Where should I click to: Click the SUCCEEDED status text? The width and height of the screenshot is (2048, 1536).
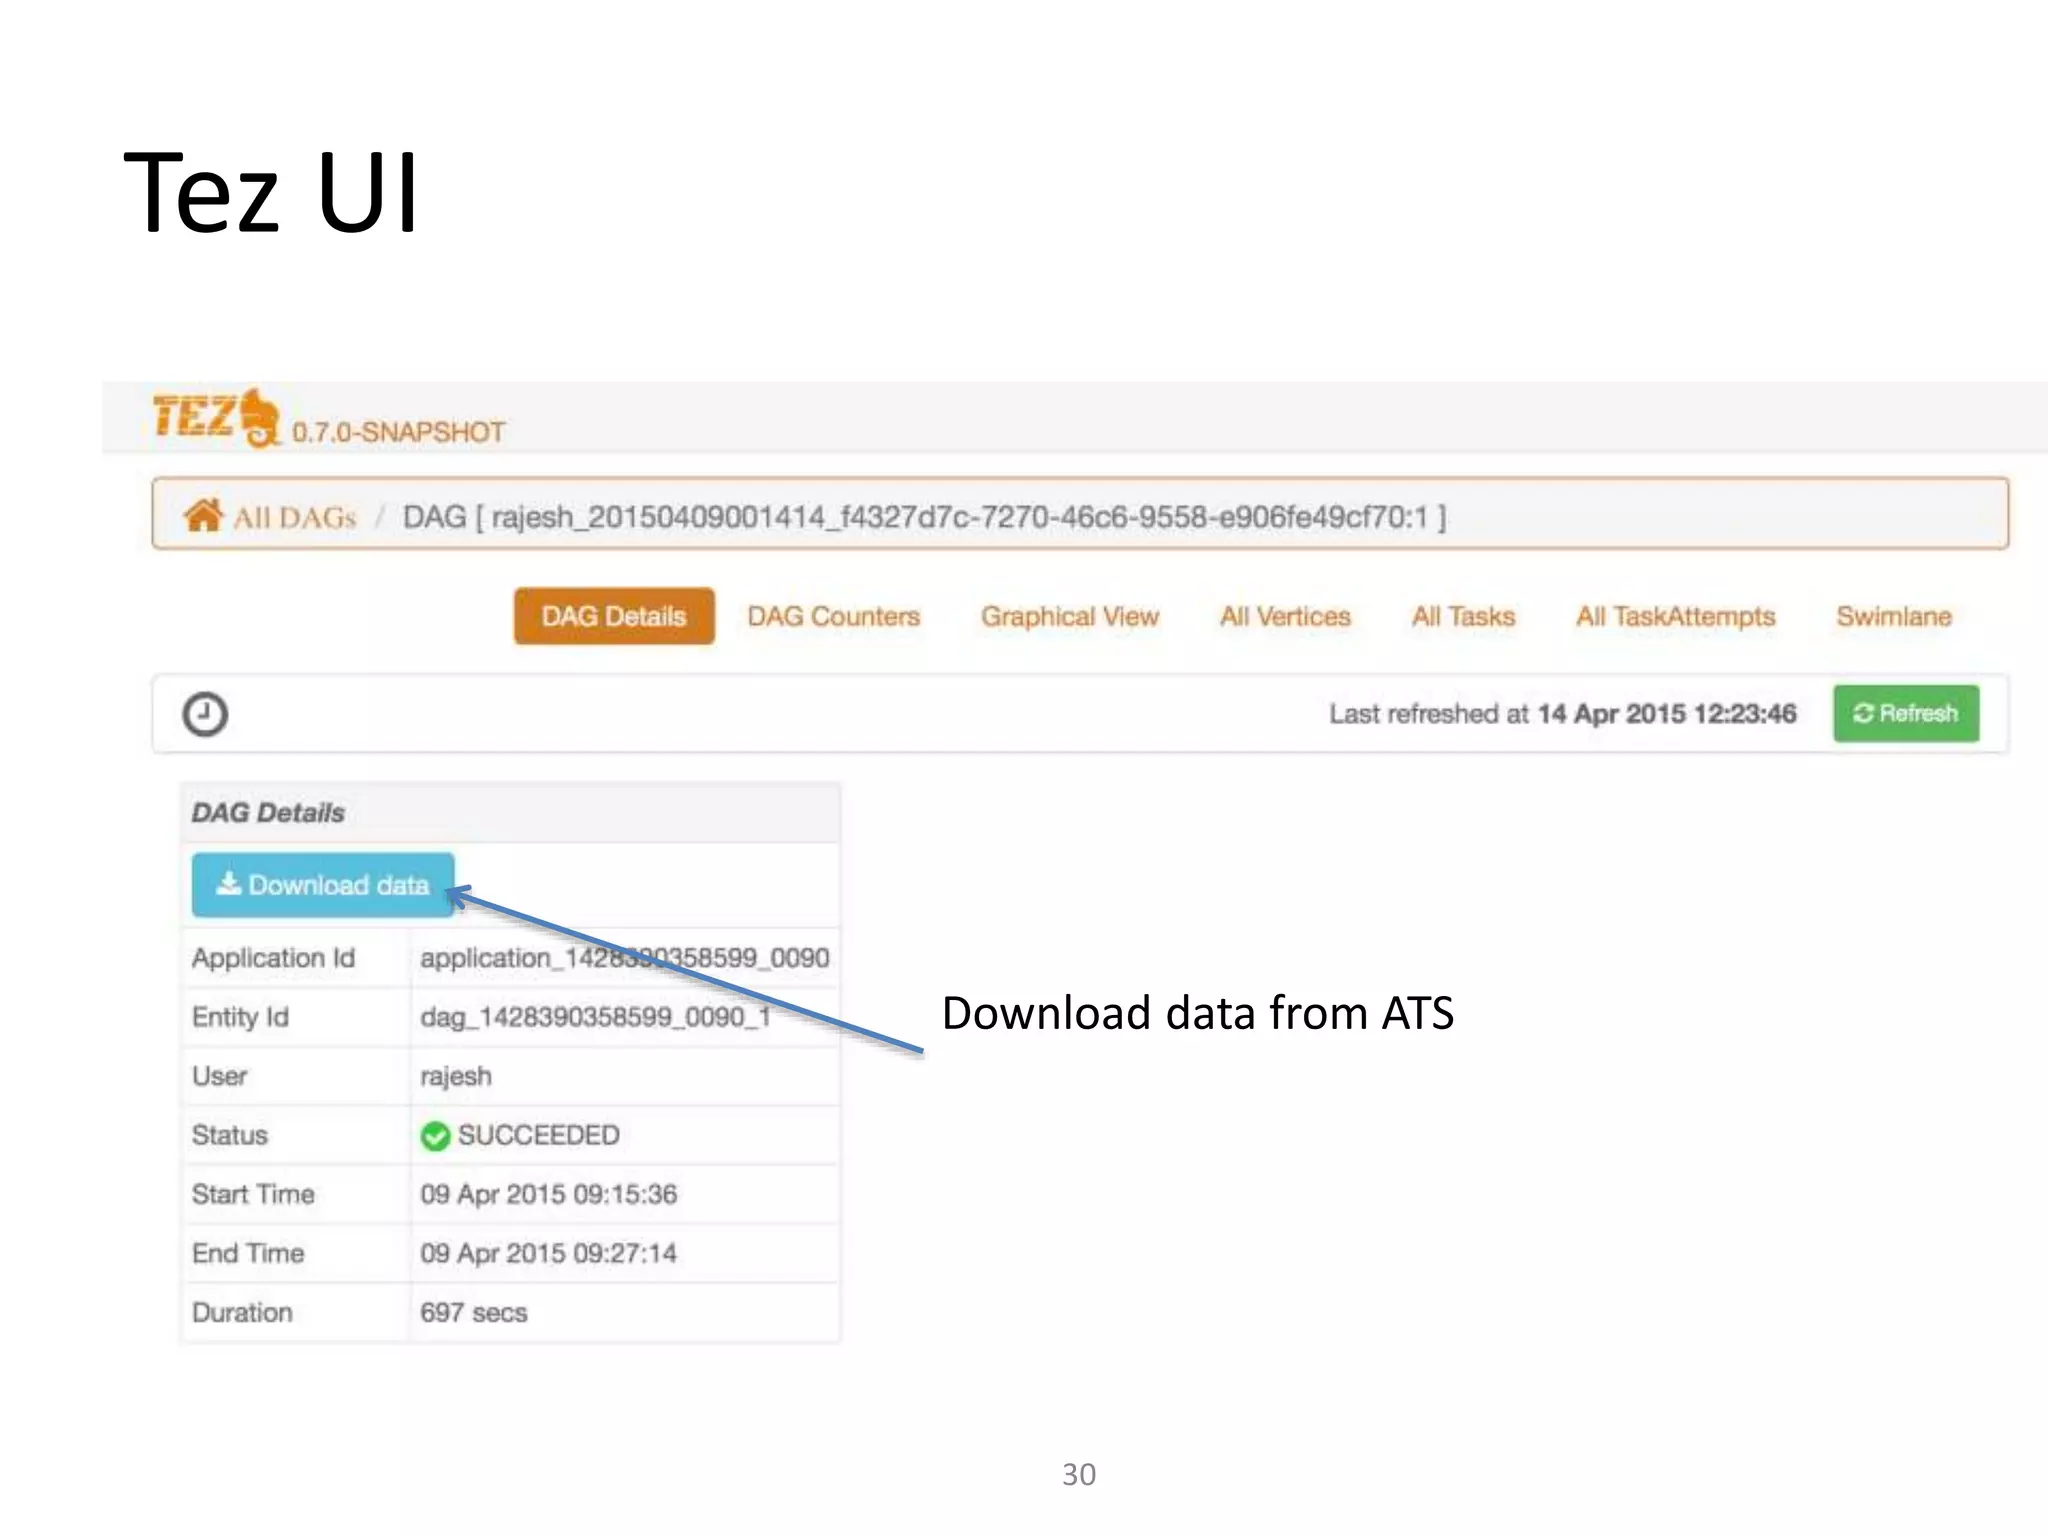539,1136
